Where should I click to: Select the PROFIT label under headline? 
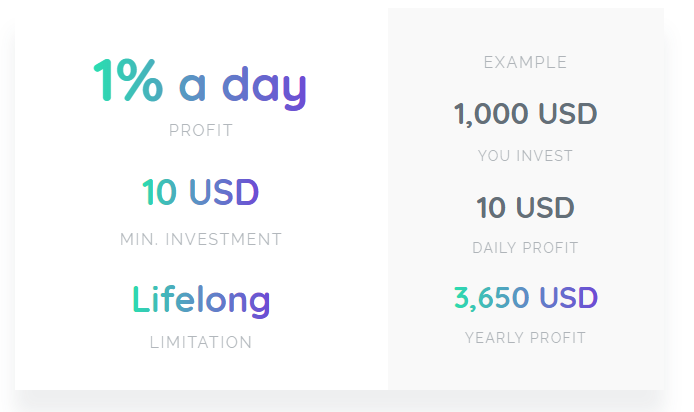201,131
